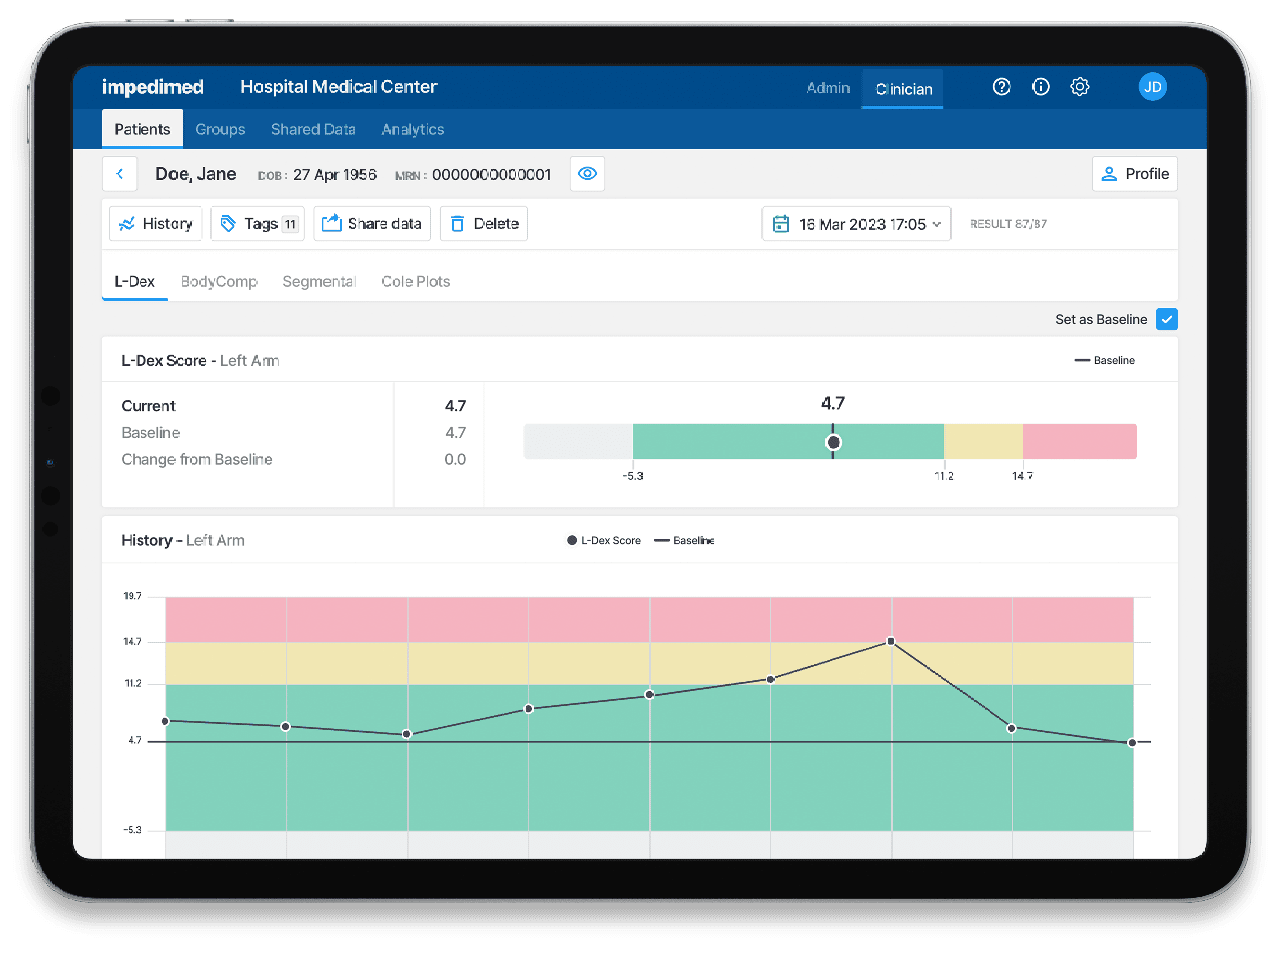This screenshot has height=958, width=1282.
Task: Go back using the left chevron button
Action: tap(120, 174)
